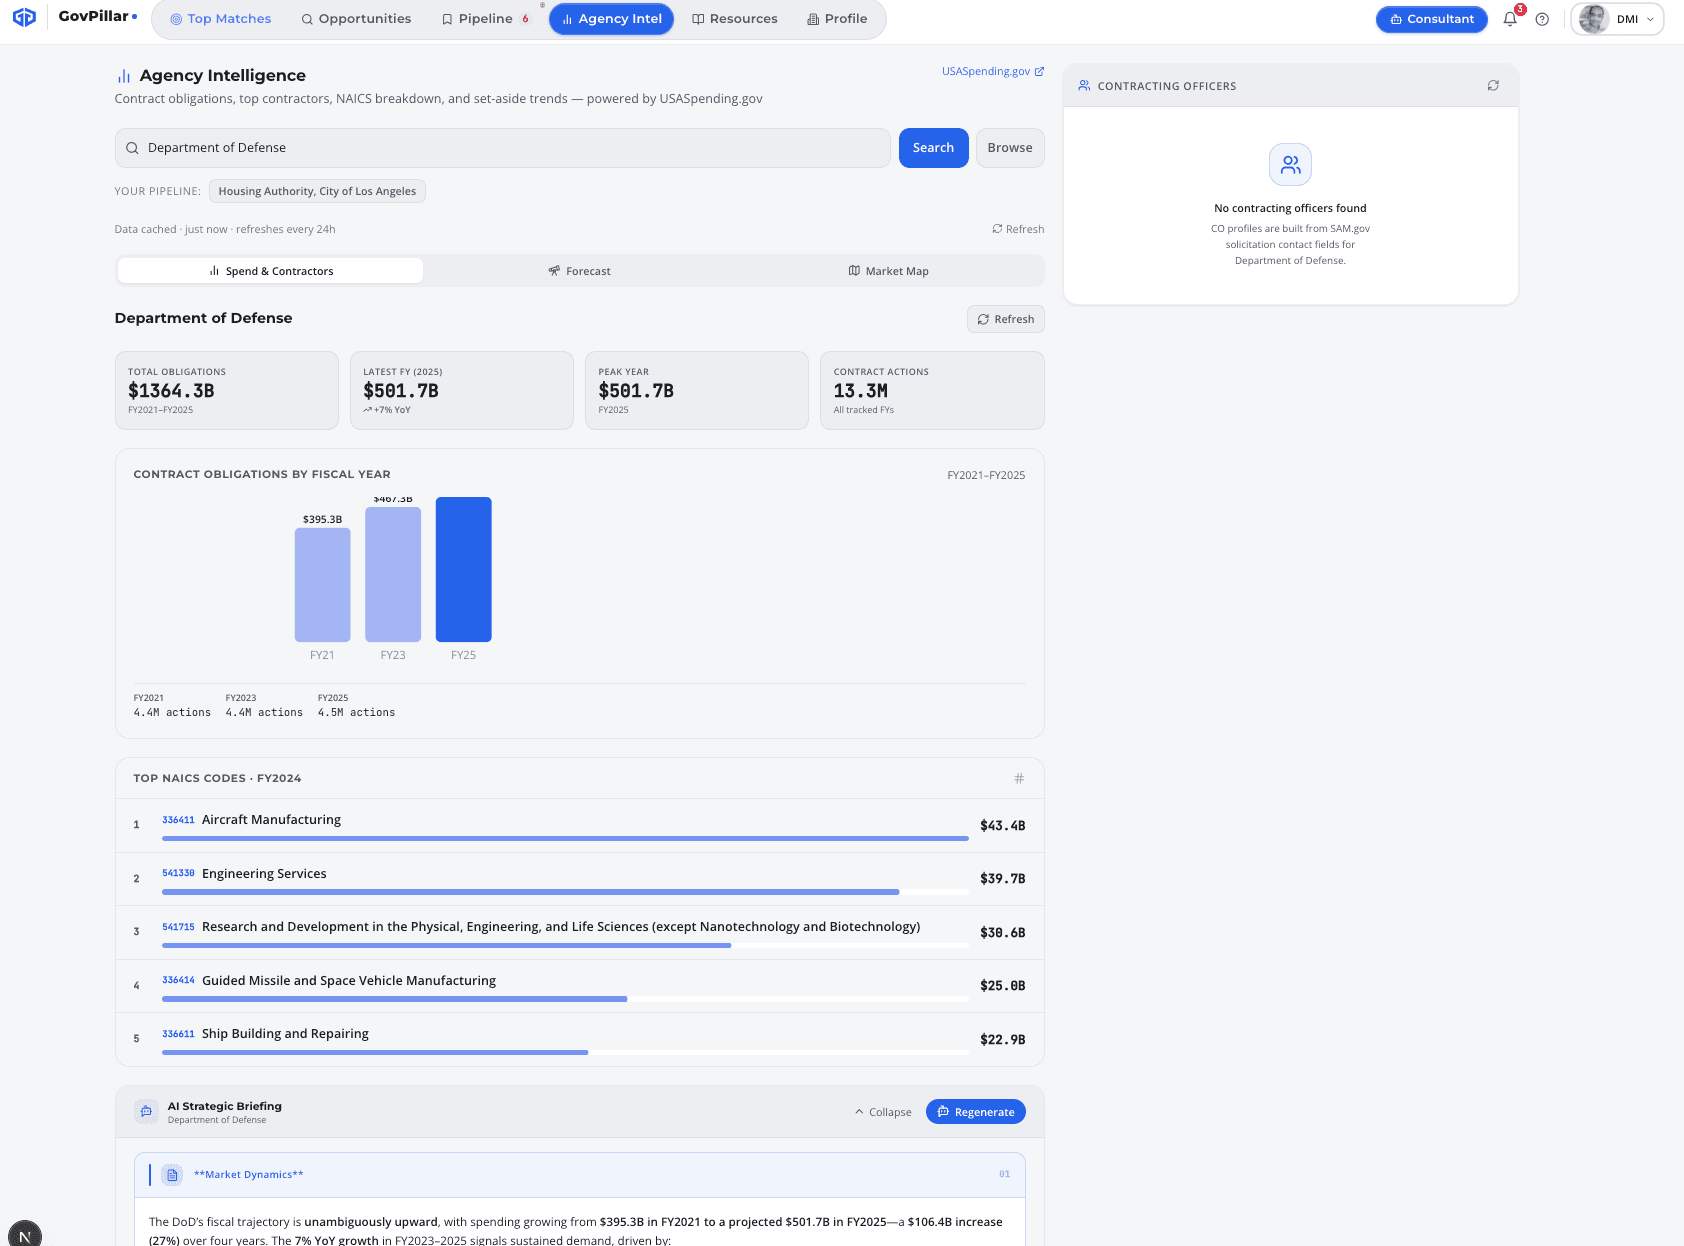
Task: Click the FY25 dark blue bar
Action: tap(463, 569)
